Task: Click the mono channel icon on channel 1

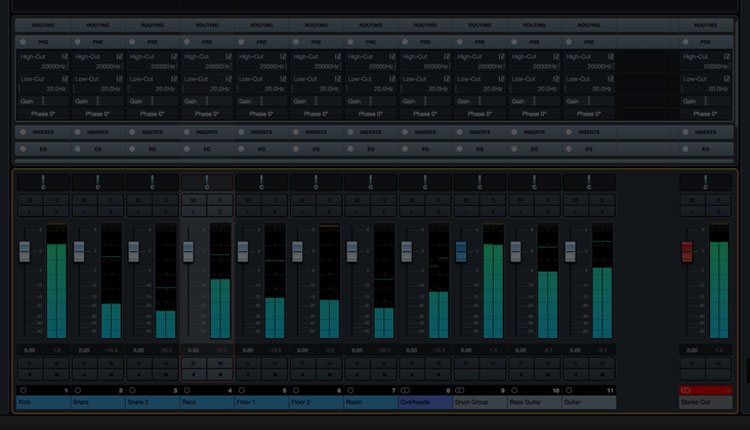Action: pos(23,390)
